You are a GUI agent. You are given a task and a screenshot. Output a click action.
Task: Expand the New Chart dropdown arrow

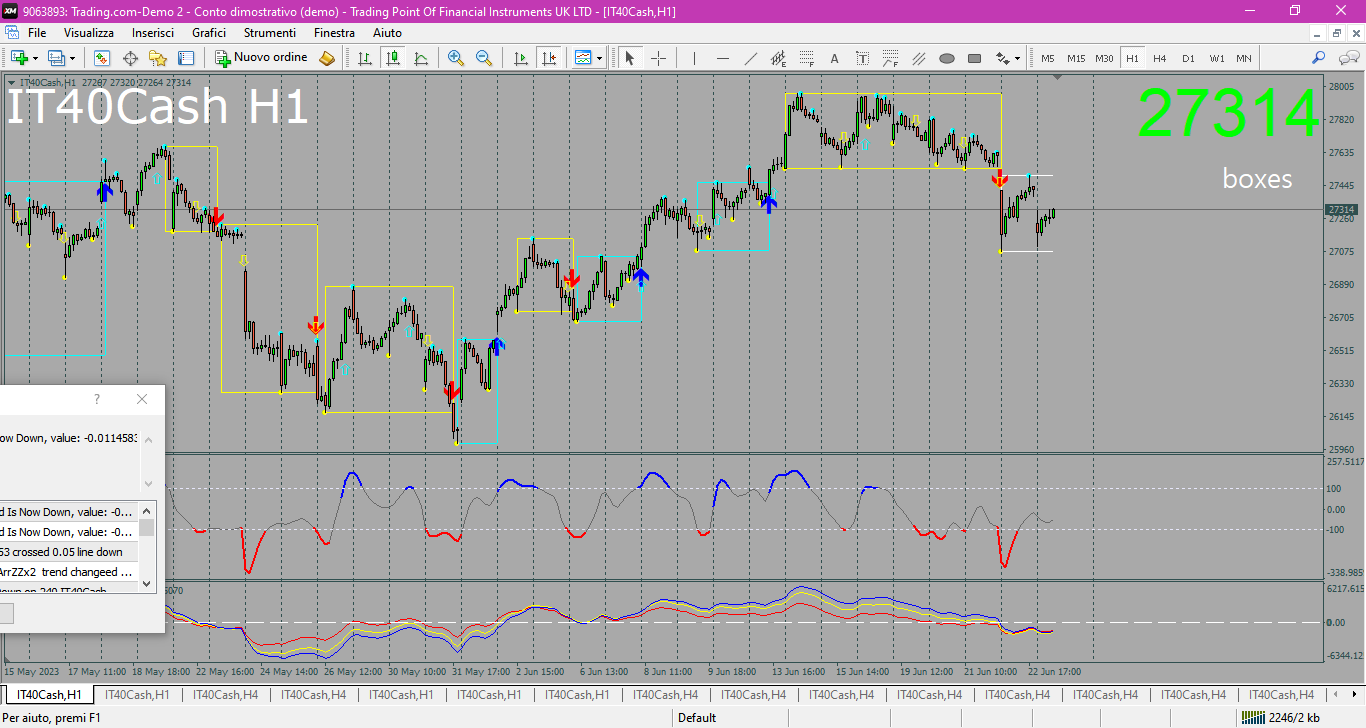click(x=35, y=58)
